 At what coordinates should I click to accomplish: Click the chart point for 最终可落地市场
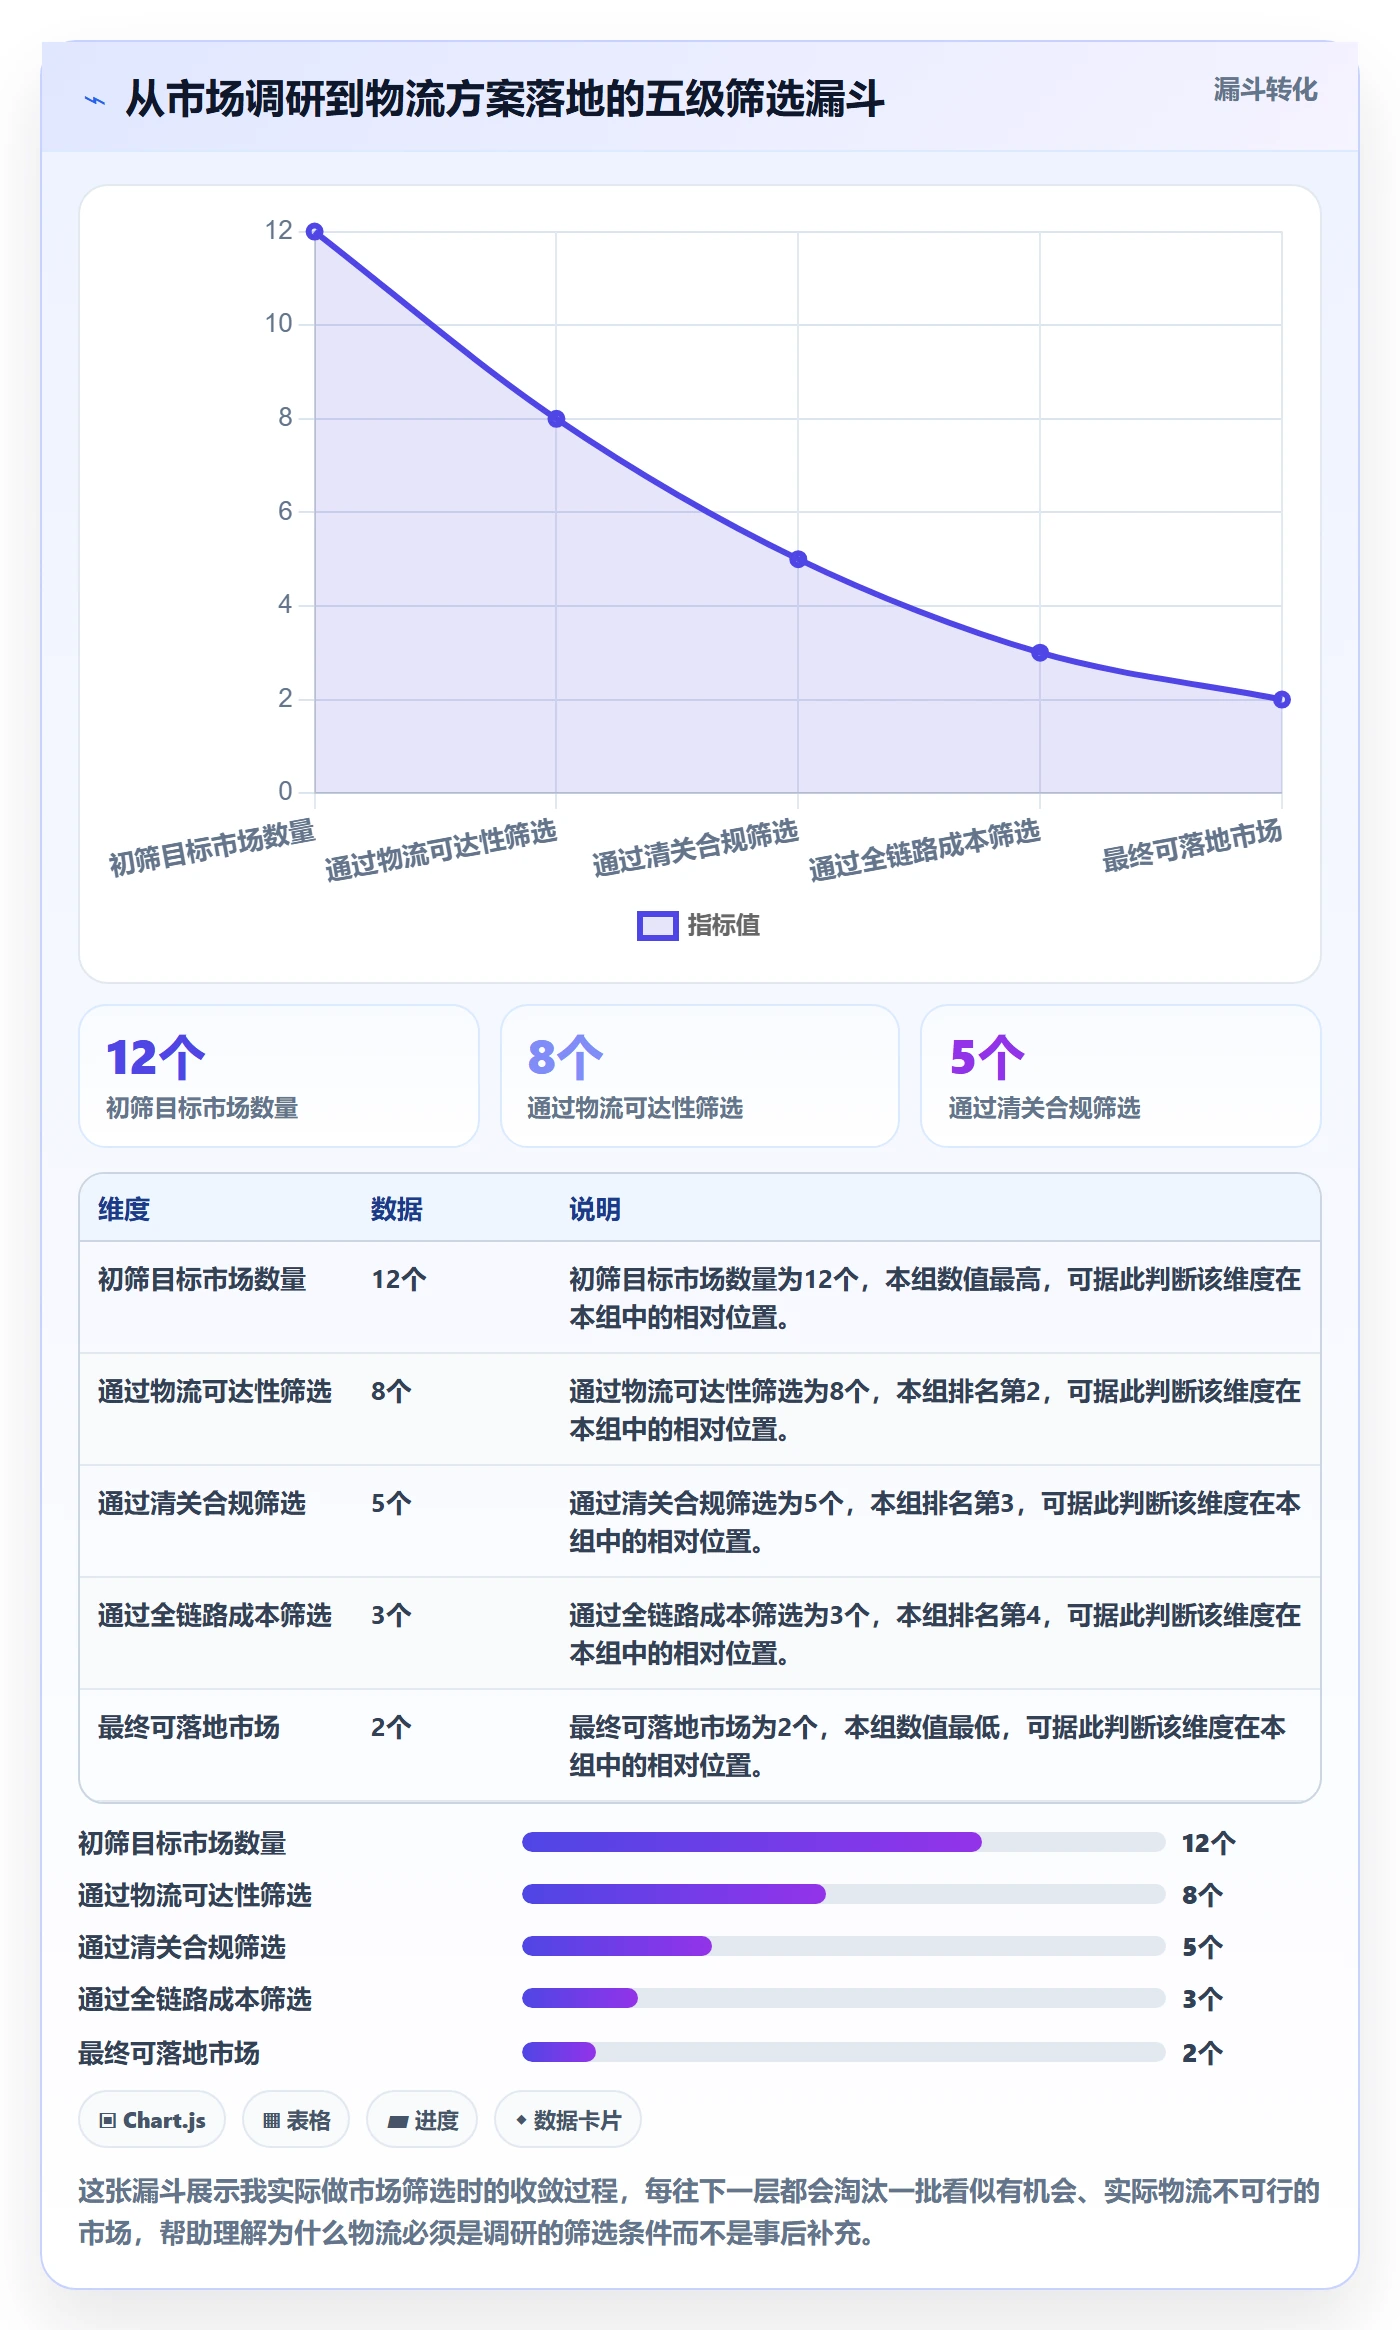(x=1282, y=700)
